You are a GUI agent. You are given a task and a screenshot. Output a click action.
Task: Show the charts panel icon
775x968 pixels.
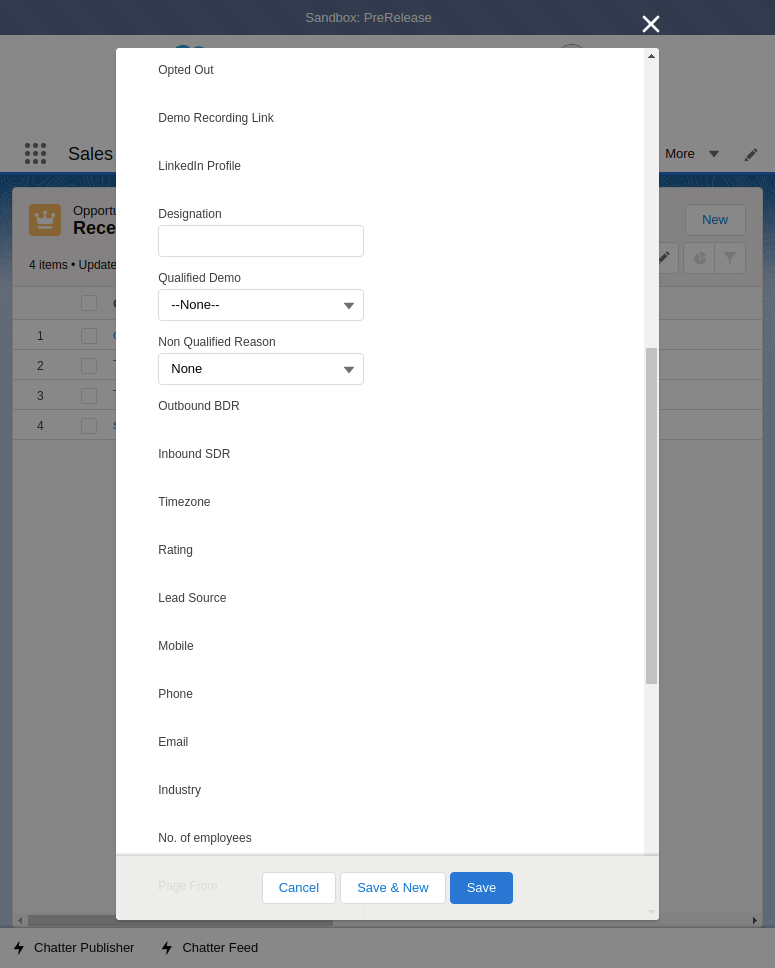pos(699,258)
